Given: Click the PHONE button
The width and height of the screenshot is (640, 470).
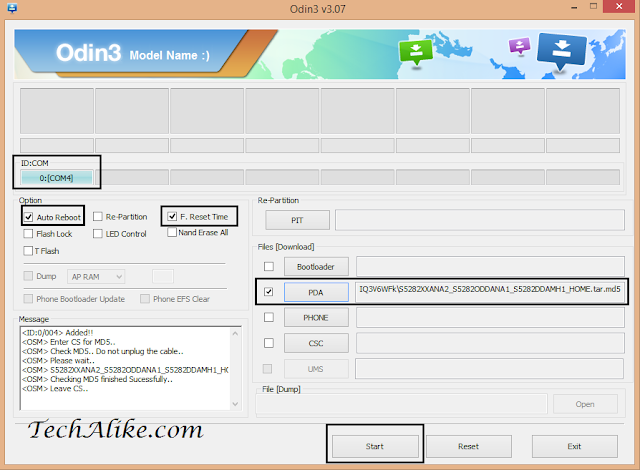Looking at the screenshot, I should pos(316,317).
